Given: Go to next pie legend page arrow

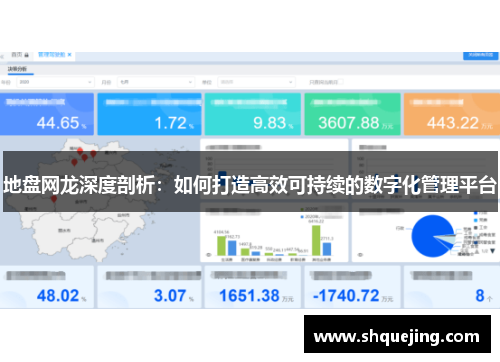Looking at the screenshot, I should 492,251.
